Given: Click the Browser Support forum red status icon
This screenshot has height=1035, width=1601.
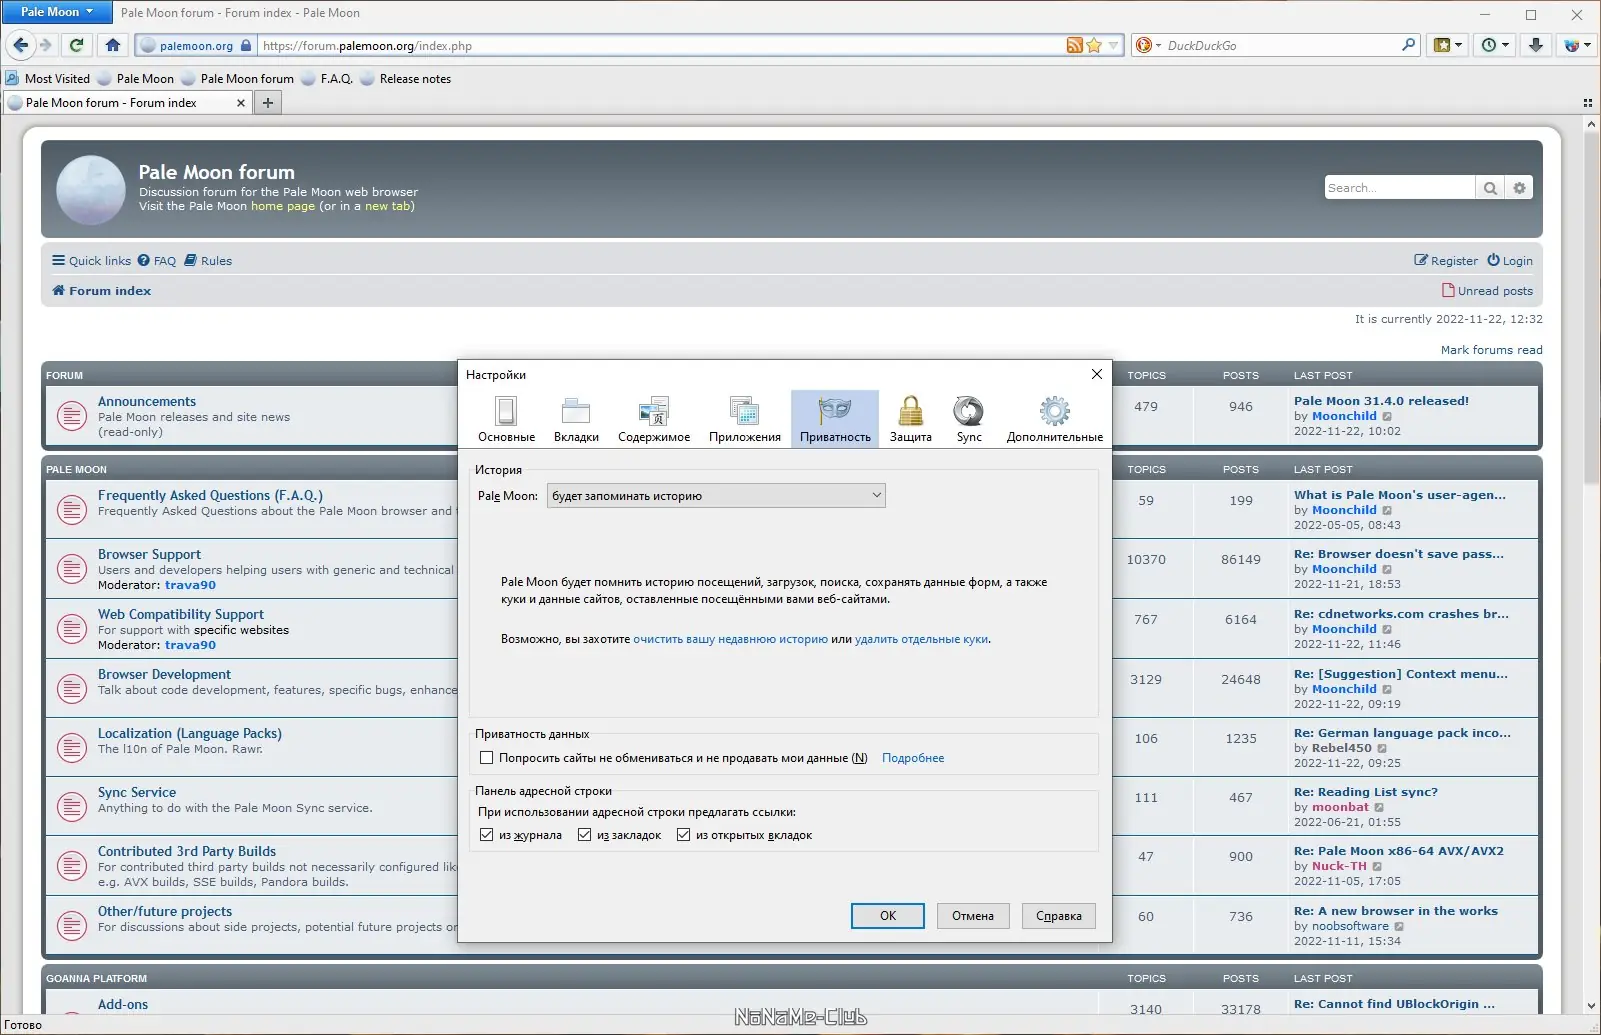Looking at the screenshot, I should [71, 569].
